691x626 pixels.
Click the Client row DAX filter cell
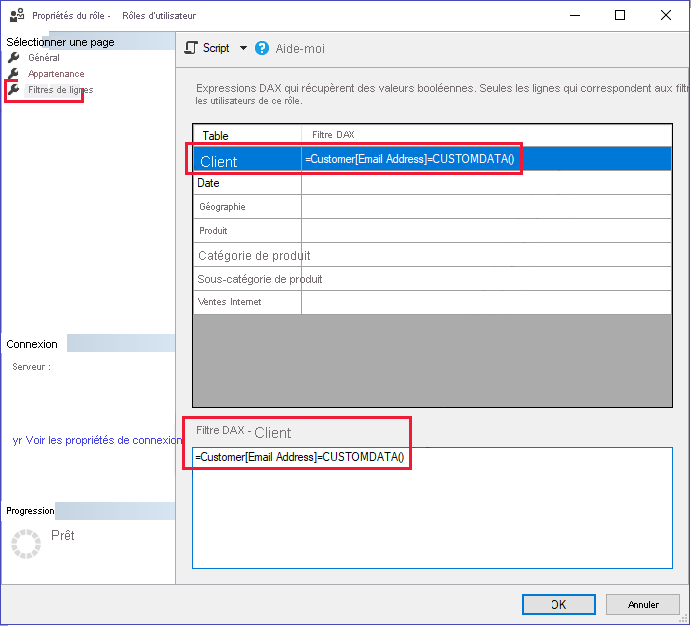[x=486, y=159]
